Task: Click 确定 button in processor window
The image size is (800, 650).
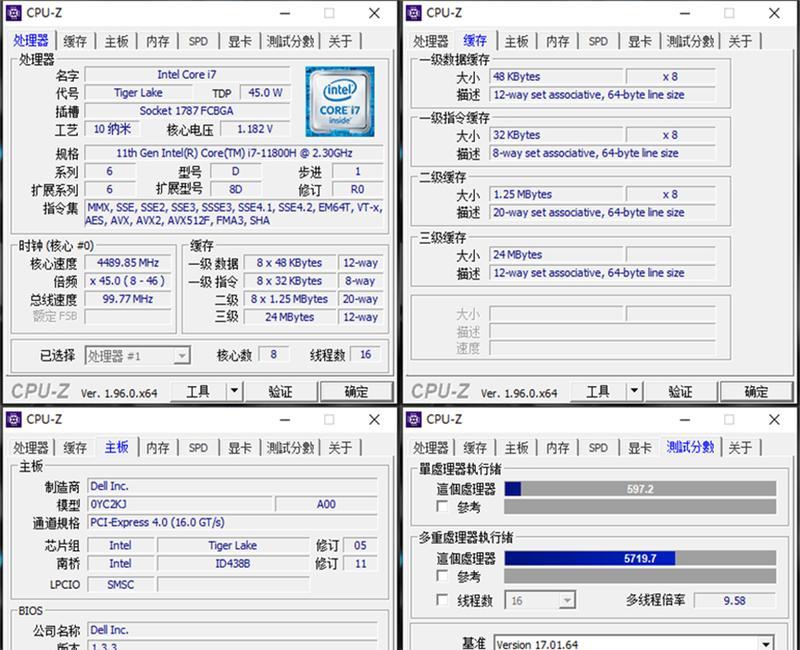Action: coord(356,391)
